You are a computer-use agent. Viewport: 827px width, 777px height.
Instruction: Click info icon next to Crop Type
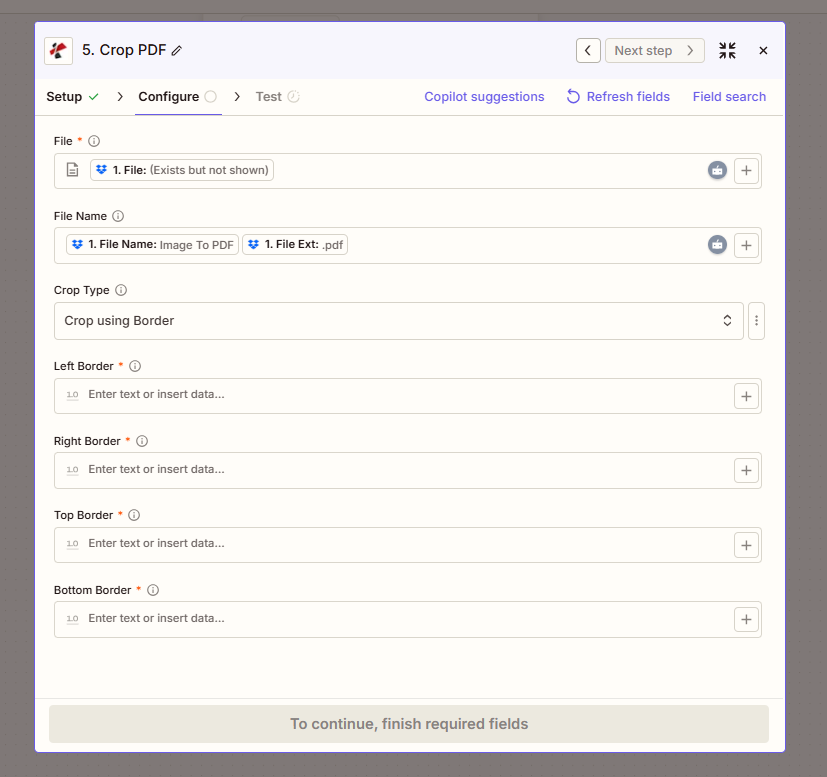[121, 291]
